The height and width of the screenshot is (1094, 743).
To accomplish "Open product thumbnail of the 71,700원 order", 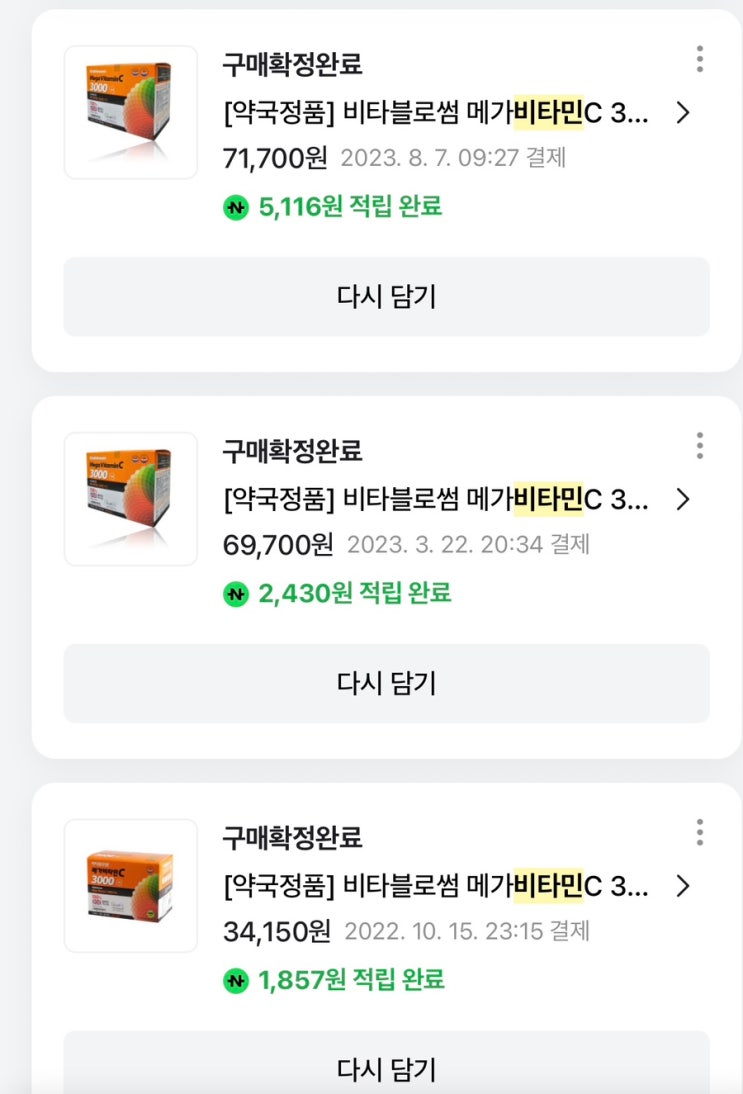I will (x=131, y=112).
